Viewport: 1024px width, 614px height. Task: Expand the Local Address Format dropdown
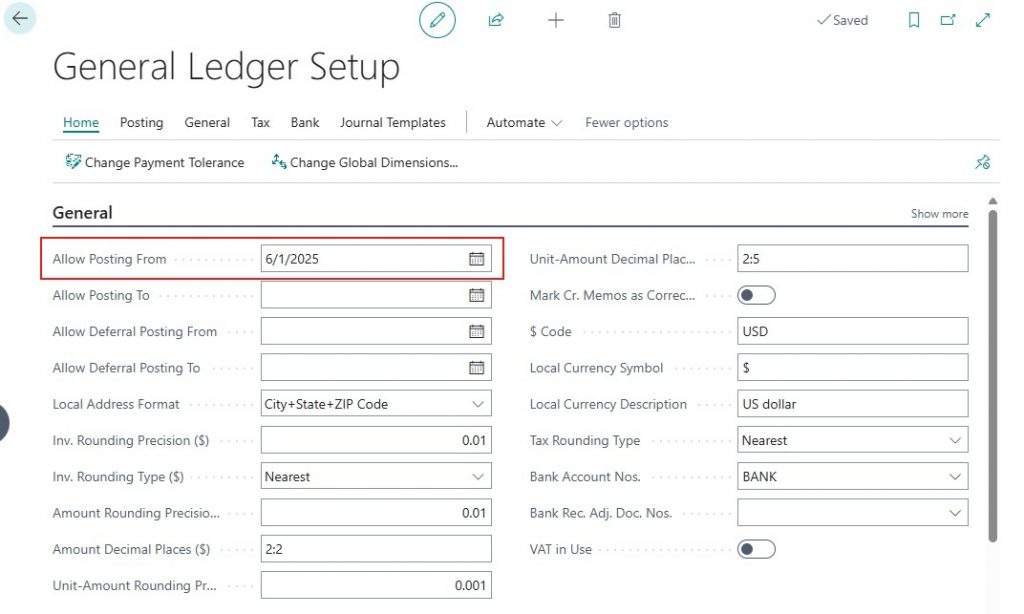pos(477,404)
